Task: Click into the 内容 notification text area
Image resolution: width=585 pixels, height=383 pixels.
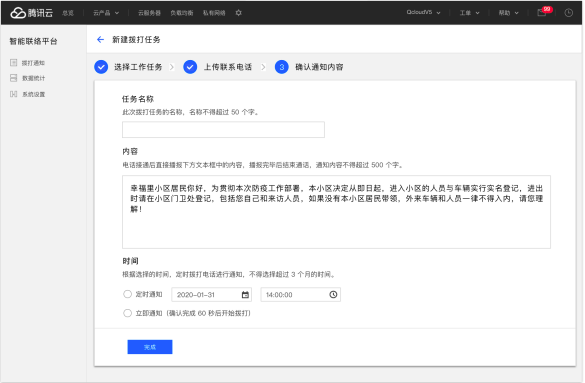Action: (337, 212)
